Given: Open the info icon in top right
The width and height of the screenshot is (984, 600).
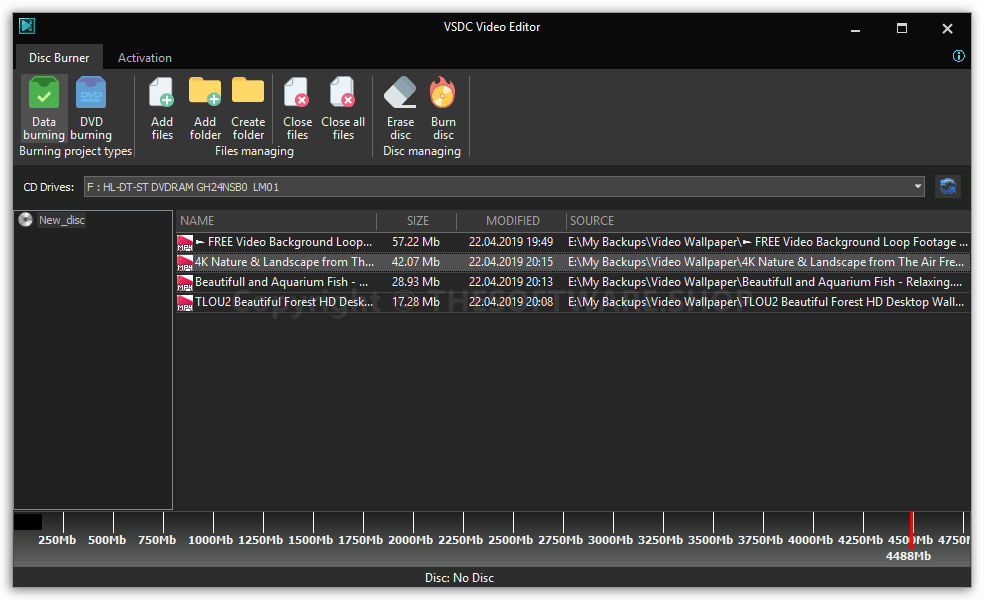Looking at the screenshot, I should (958, 56).
